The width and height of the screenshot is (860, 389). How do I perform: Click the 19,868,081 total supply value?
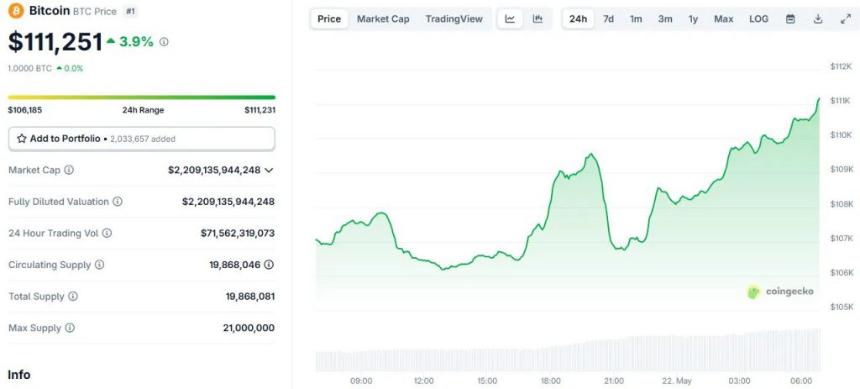[x=250, y=296]
